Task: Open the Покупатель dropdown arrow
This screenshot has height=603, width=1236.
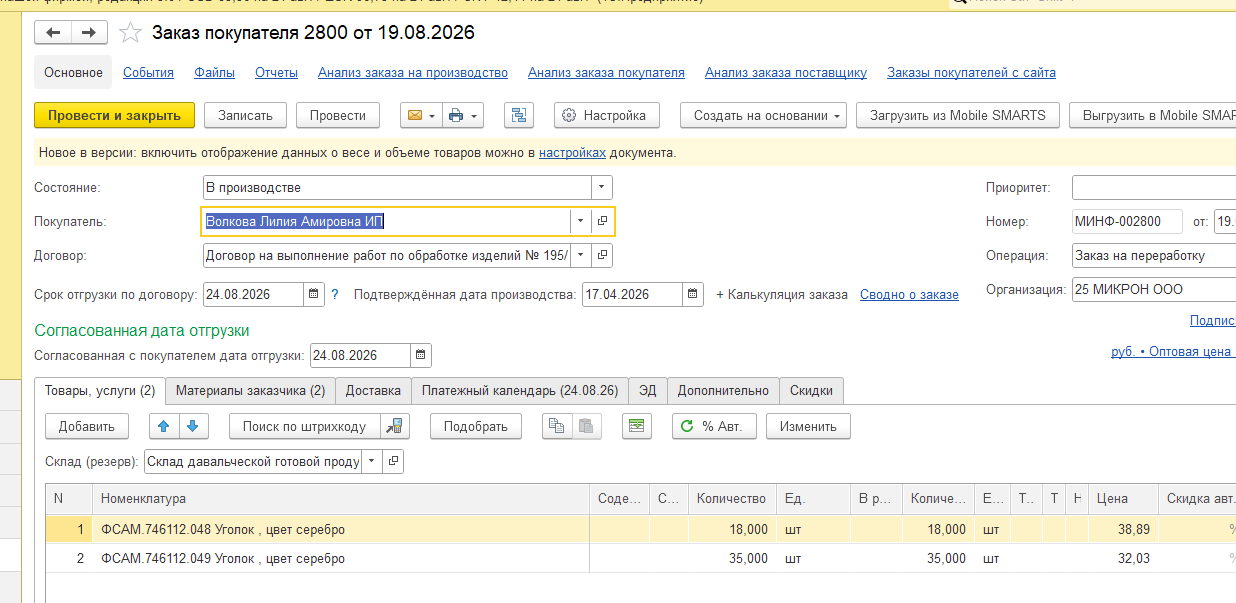Action: (x=581, y=221)
